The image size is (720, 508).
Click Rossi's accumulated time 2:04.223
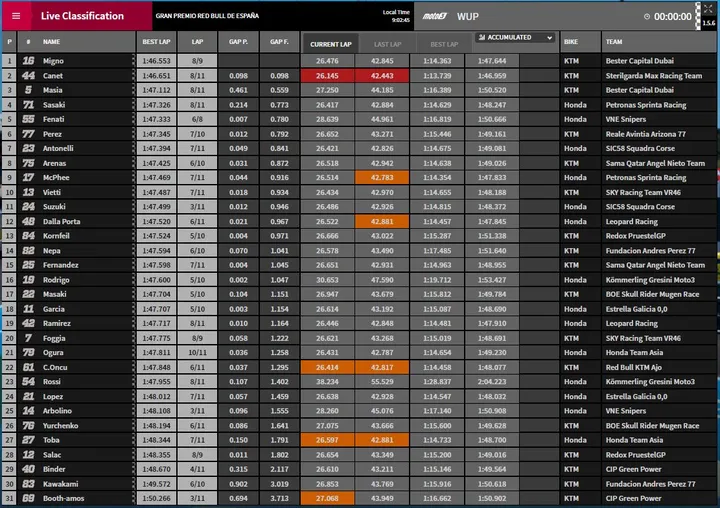pos(492,382)
